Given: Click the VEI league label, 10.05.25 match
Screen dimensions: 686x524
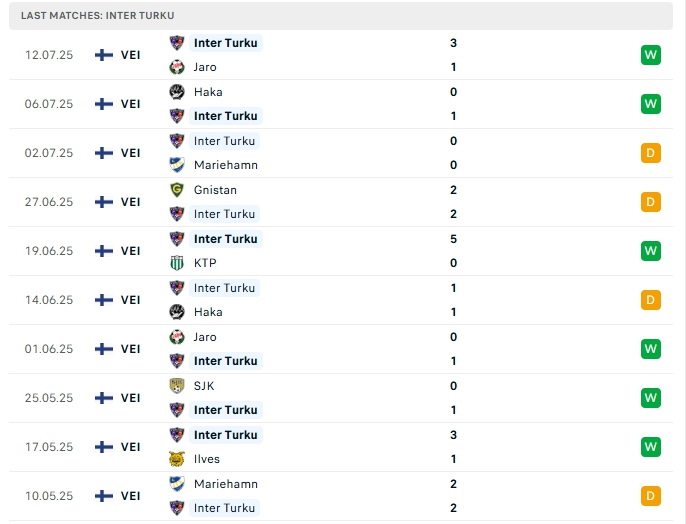Looking at the screenshot, I should tap(131, 496).
